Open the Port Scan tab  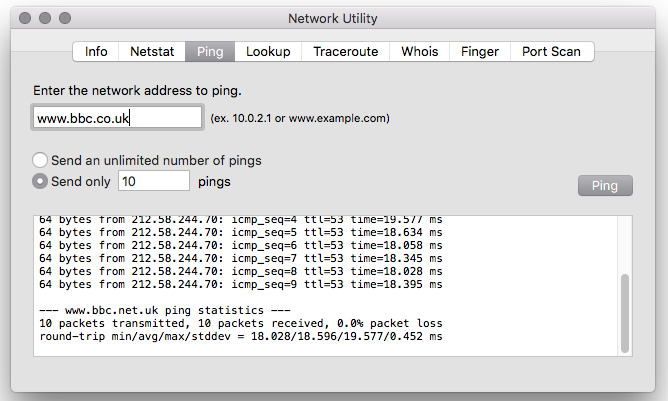pyautogui.click(x=551, y=51)
